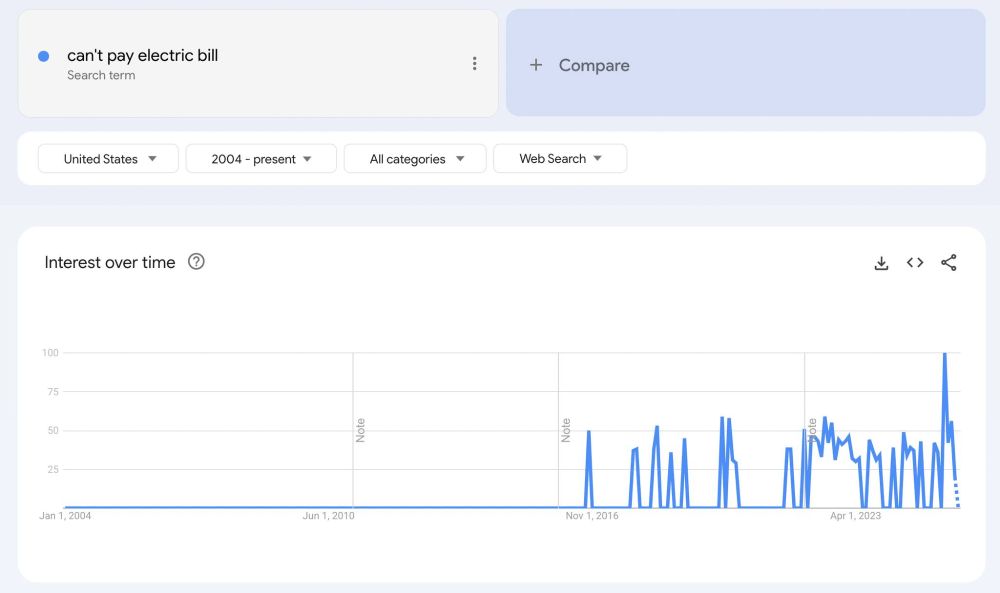Click the chart line spike near Nov 2016

coord(589,433)
